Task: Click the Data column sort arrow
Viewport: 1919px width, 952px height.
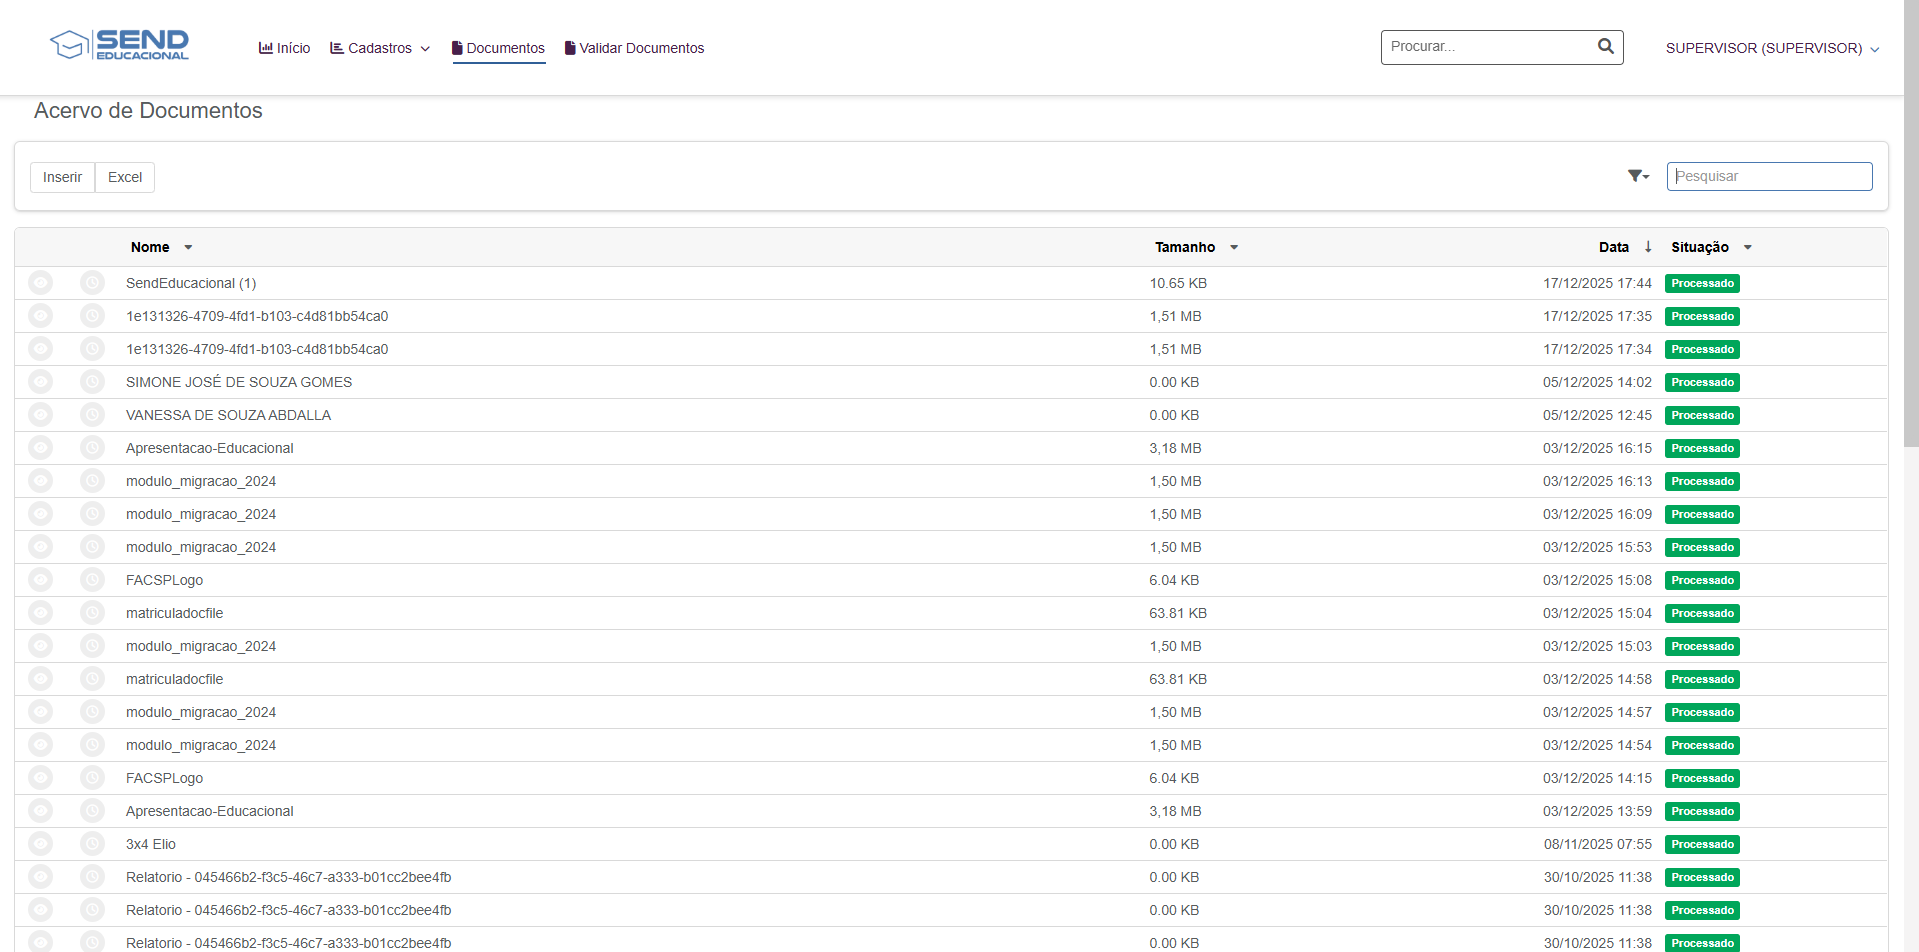Action: [x=1648, y=247]
